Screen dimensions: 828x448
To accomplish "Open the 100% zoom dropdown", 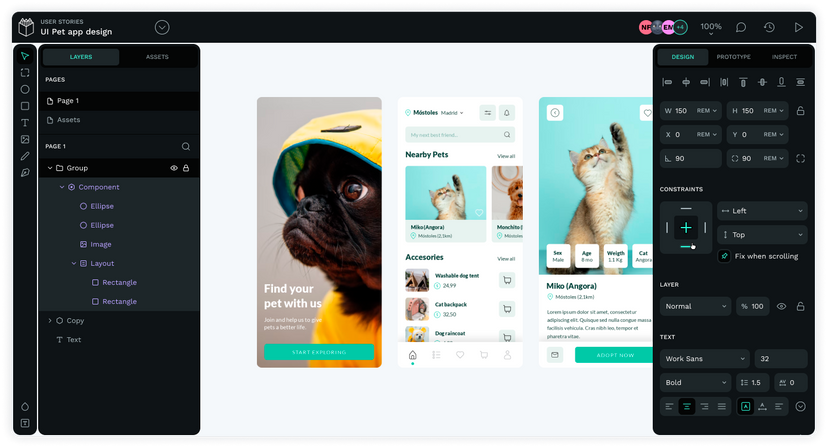I will [x=711, y=29].
